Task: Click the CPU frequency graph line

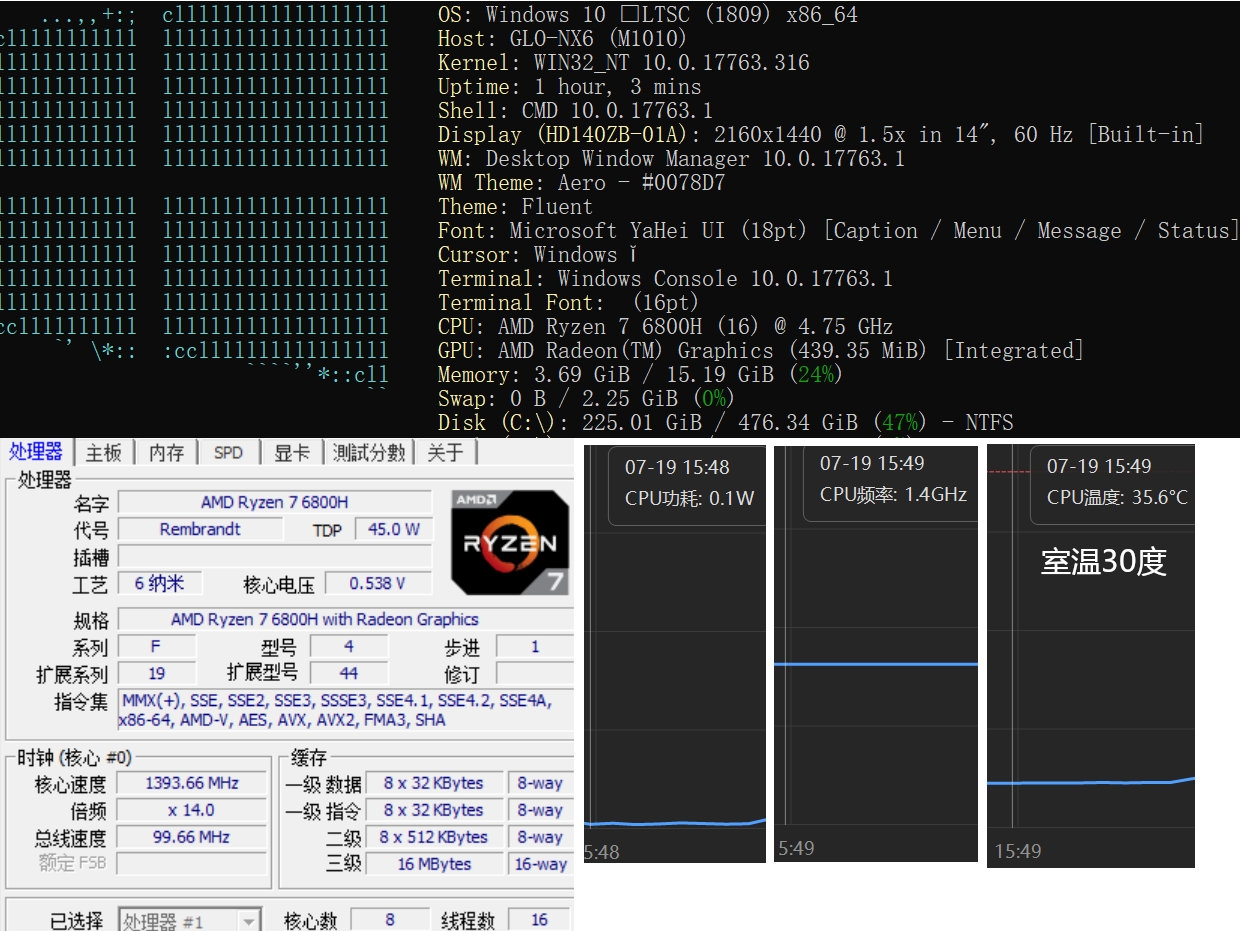Action: (876, 664)
